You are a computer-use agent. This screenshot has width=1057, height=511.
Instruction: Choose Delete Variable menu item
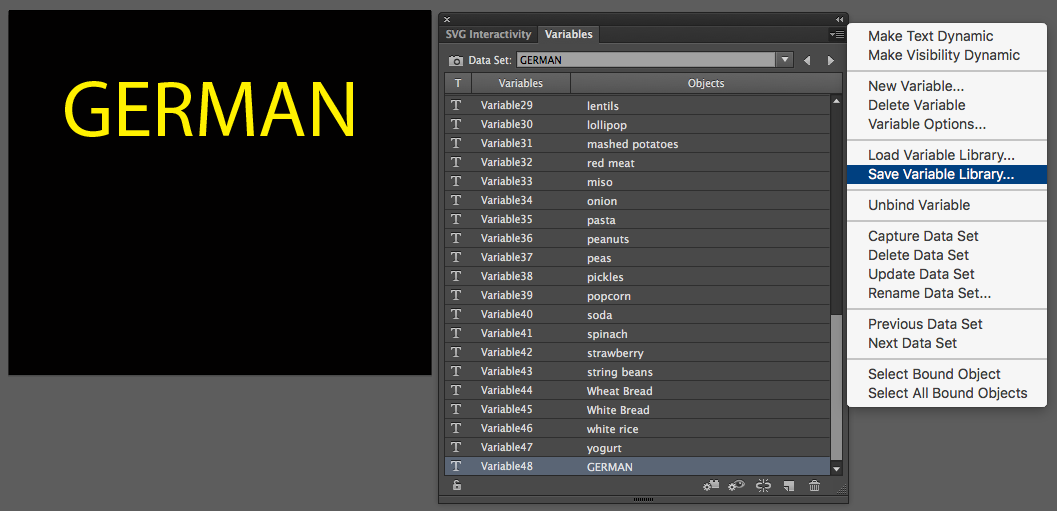point(916,105)
